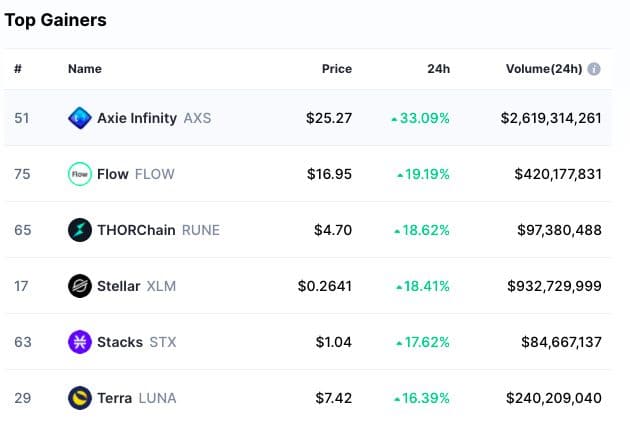Image resolution: width=630 pixels, height=421 pixels.
Task: Sort by the 24h column header
Action: (438, 69)
